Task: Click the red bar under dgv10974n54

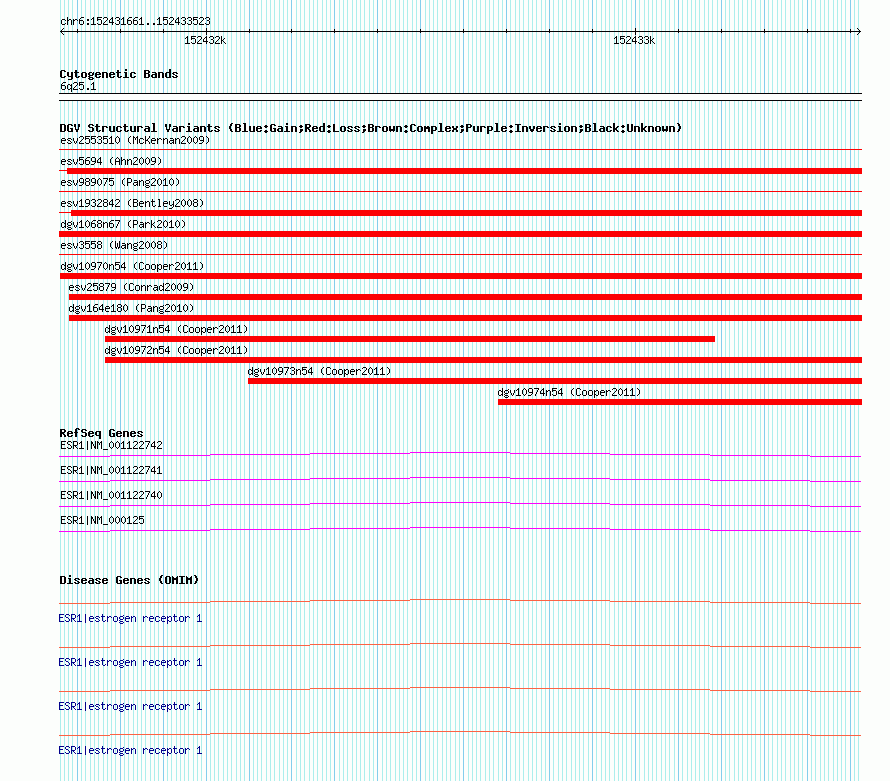Action: click(x=680, y=402)
